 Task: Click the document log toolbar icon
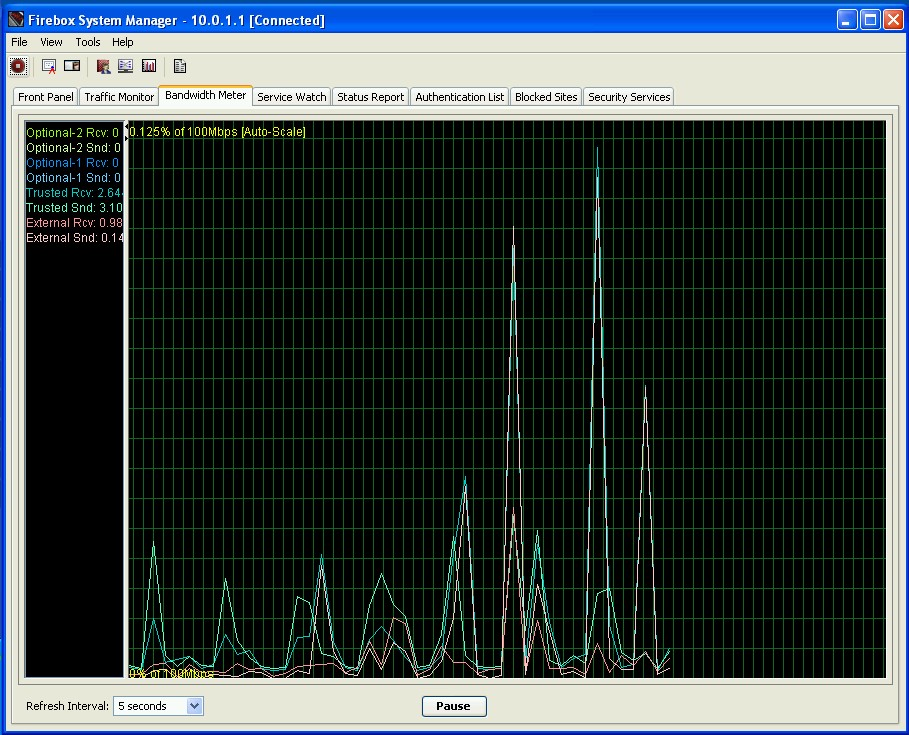180,66
